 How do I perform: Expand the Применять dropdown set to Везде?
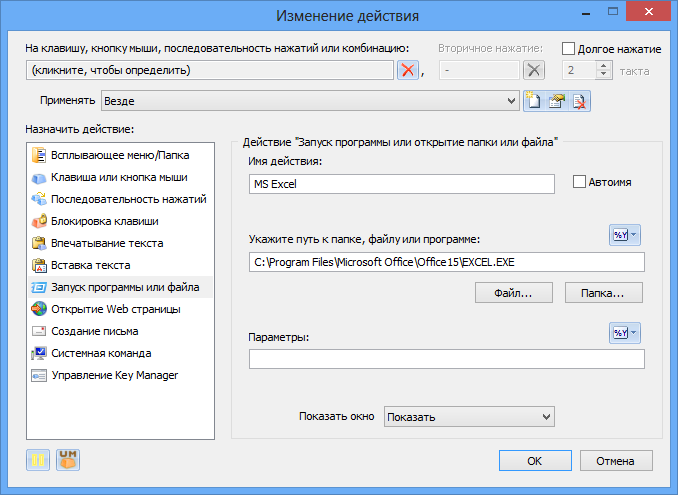point(310,101)
